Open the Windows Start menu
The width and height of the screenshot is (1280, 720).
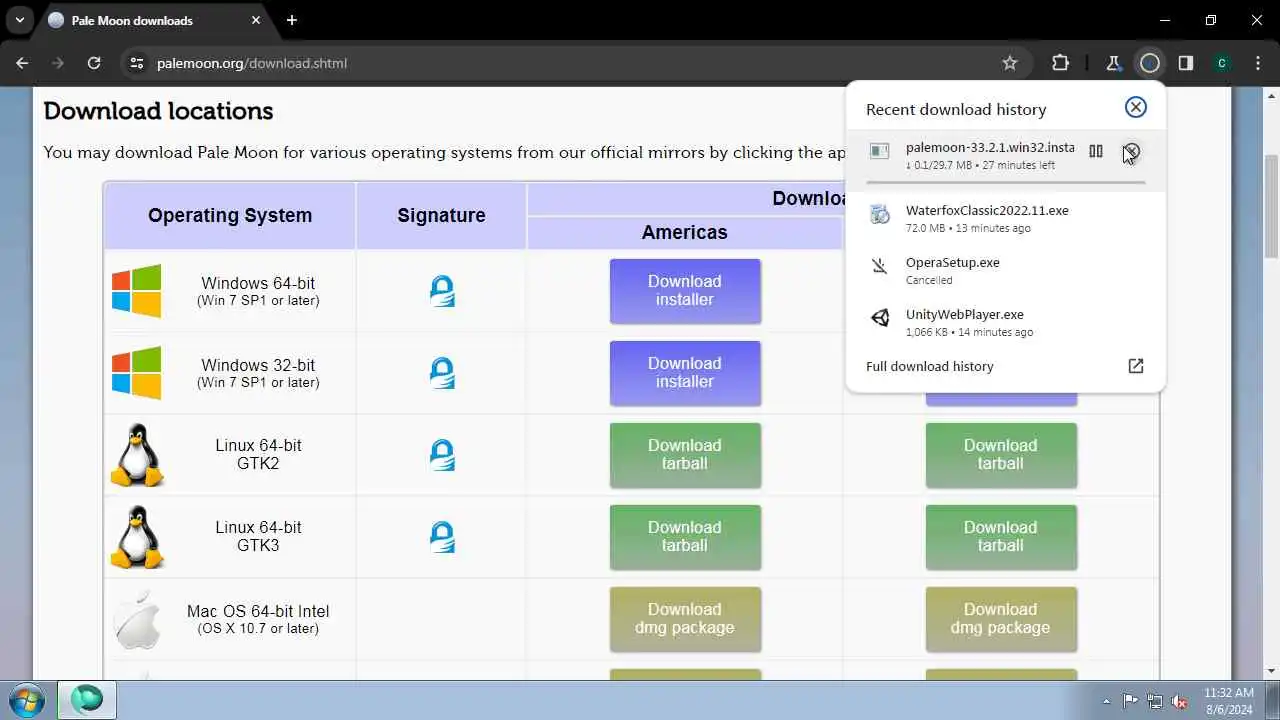[x=26, y=699]
